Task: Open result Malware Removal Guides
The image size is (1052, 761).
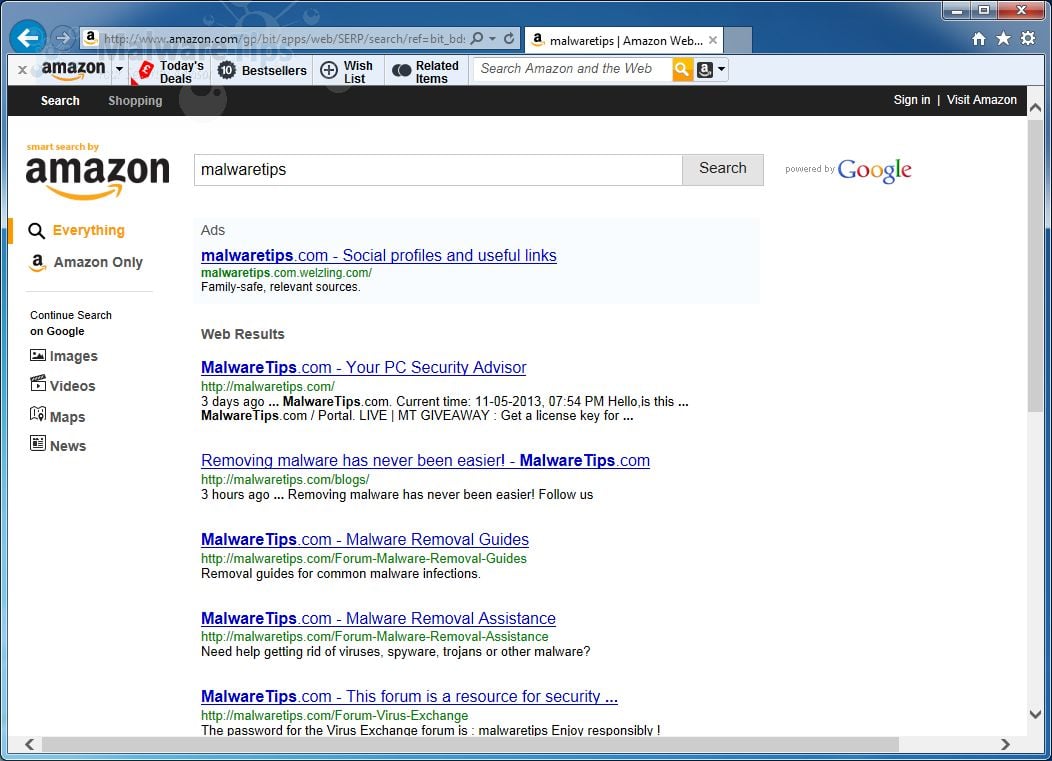Action: (364, 540)
